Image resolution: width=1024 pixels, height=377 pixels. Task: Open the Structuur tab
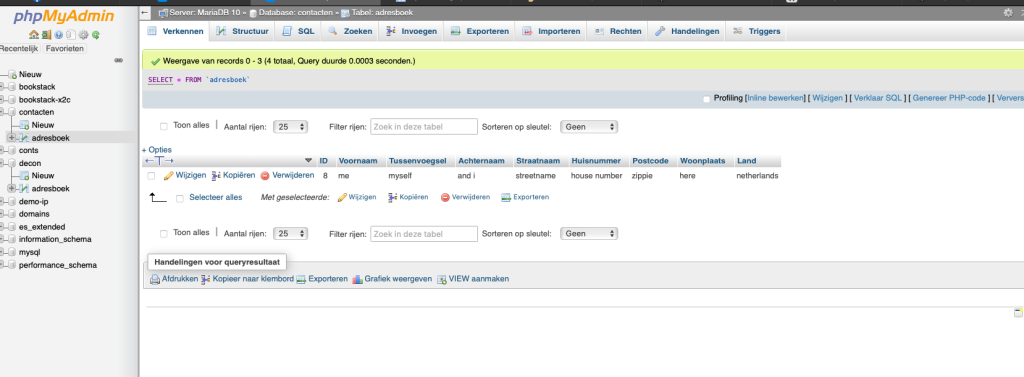pos(242,31)
